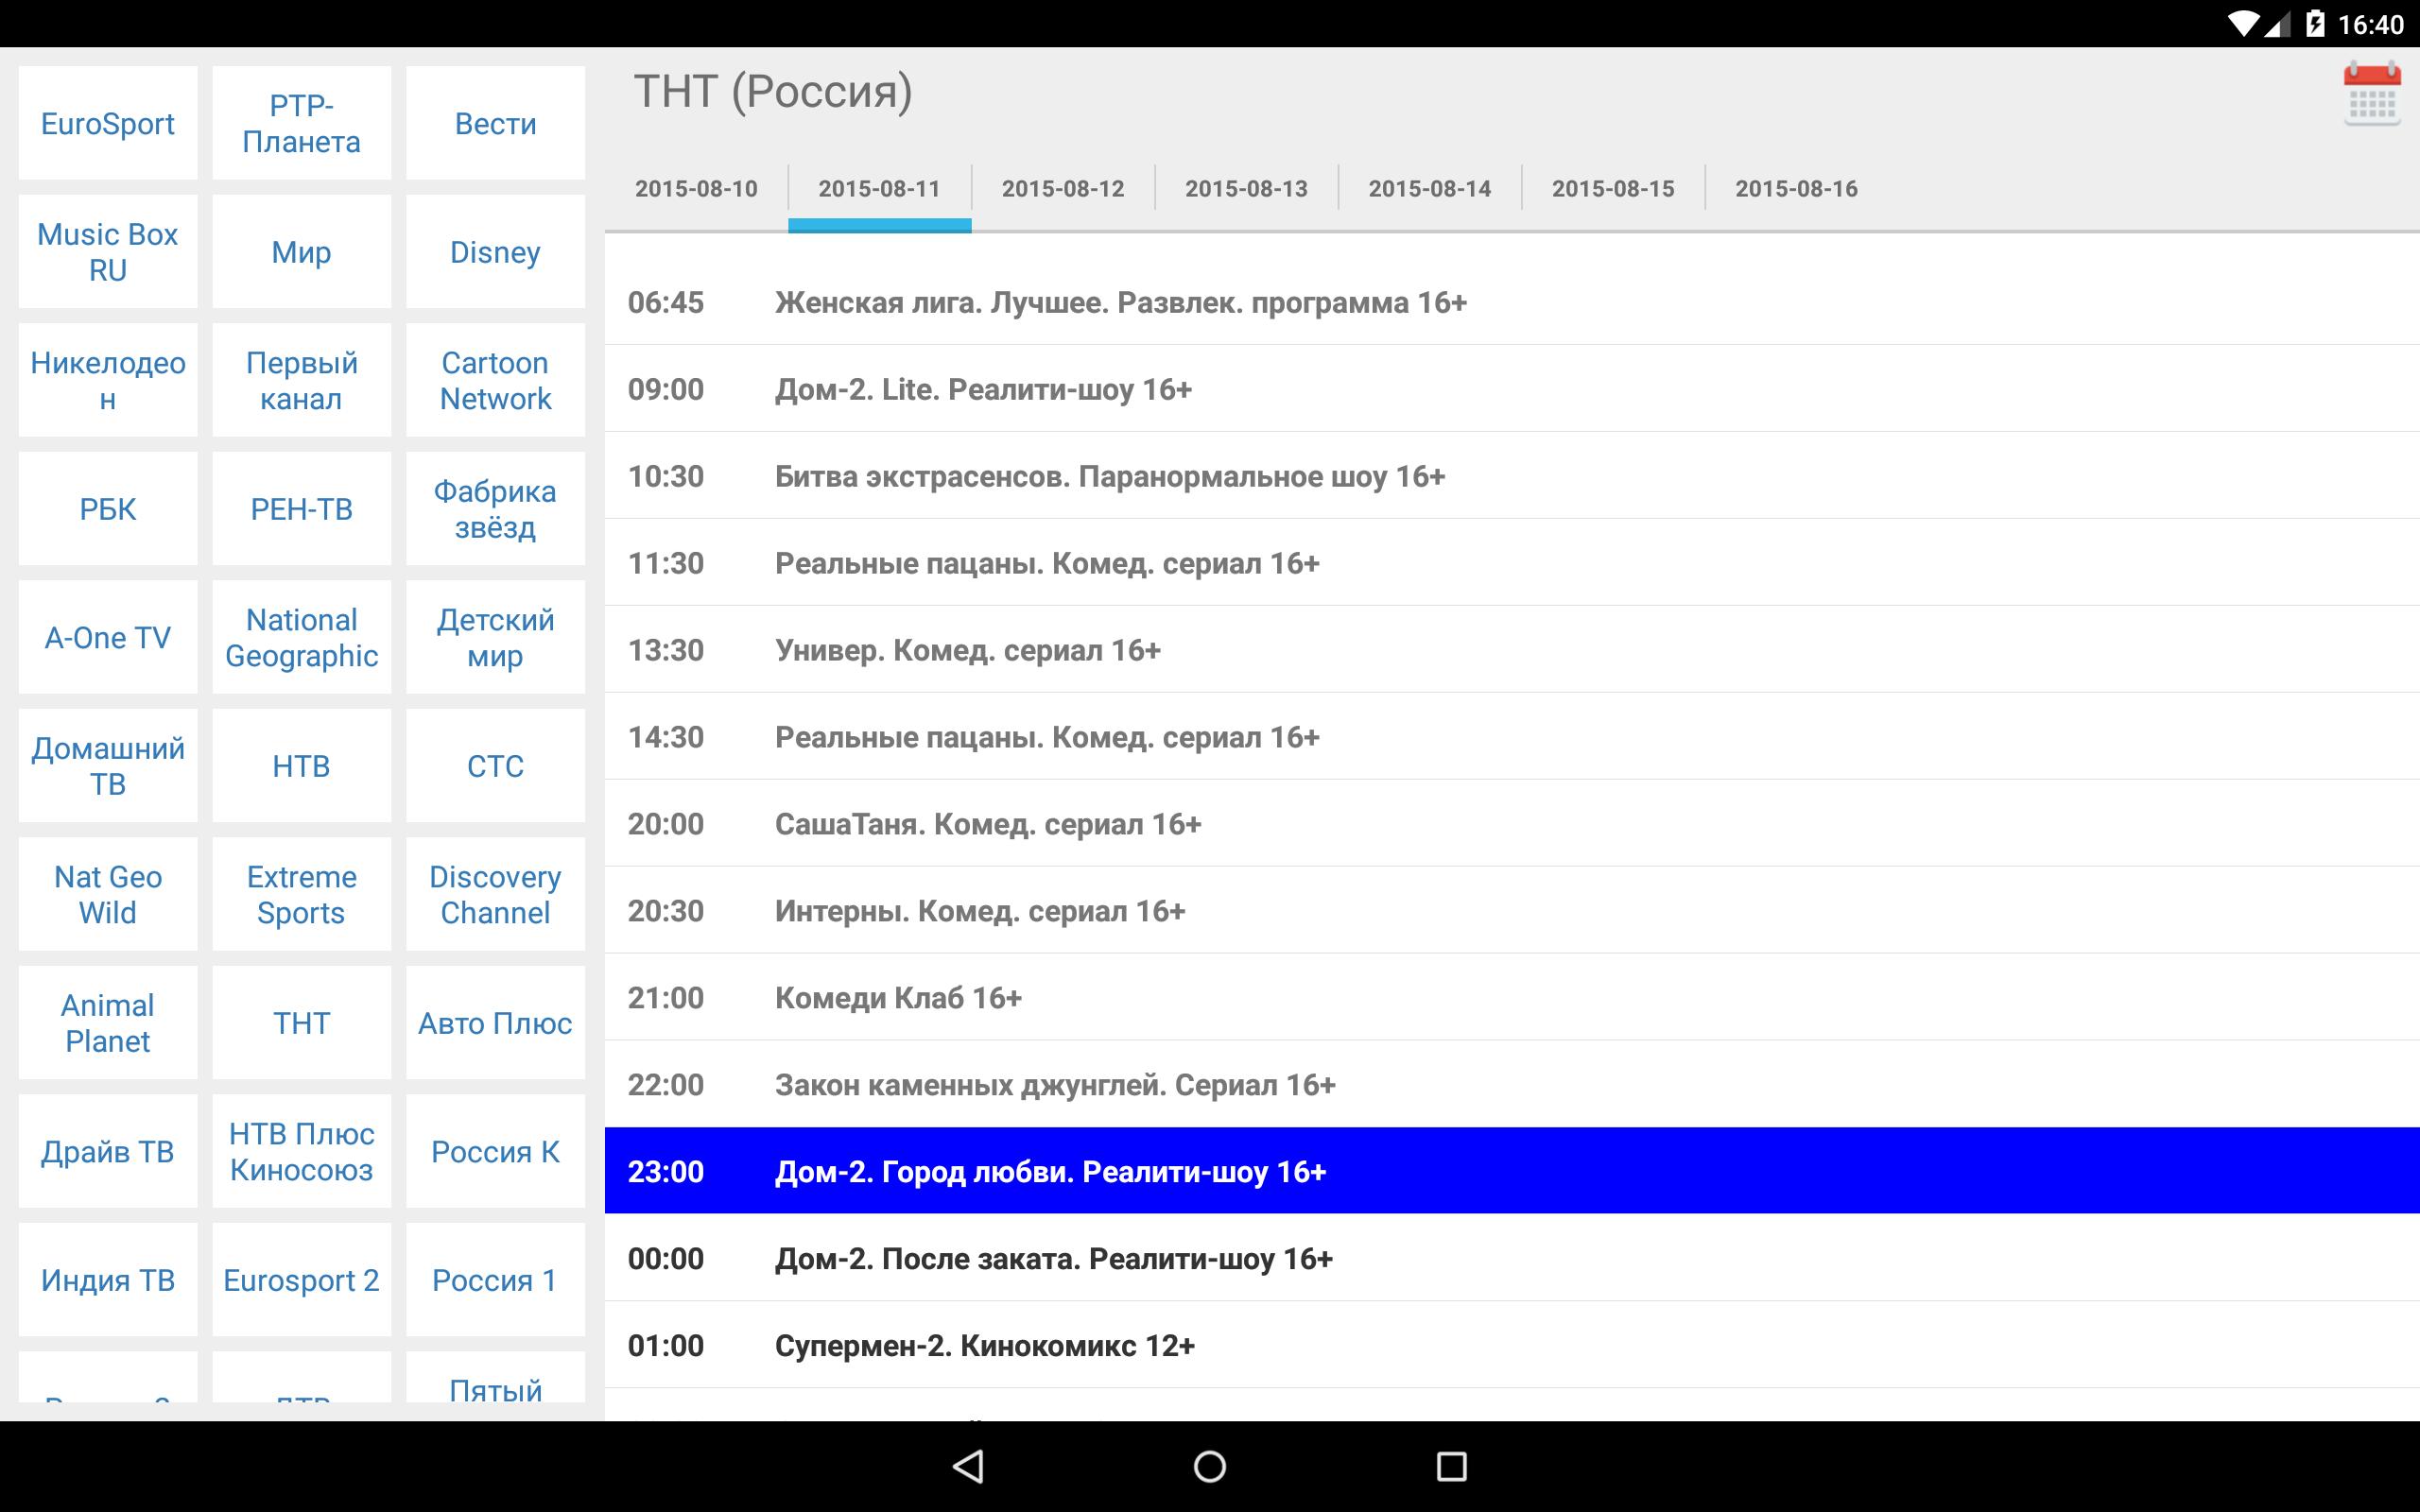Open the РТР-Планета channel

[x=301, y=123]
